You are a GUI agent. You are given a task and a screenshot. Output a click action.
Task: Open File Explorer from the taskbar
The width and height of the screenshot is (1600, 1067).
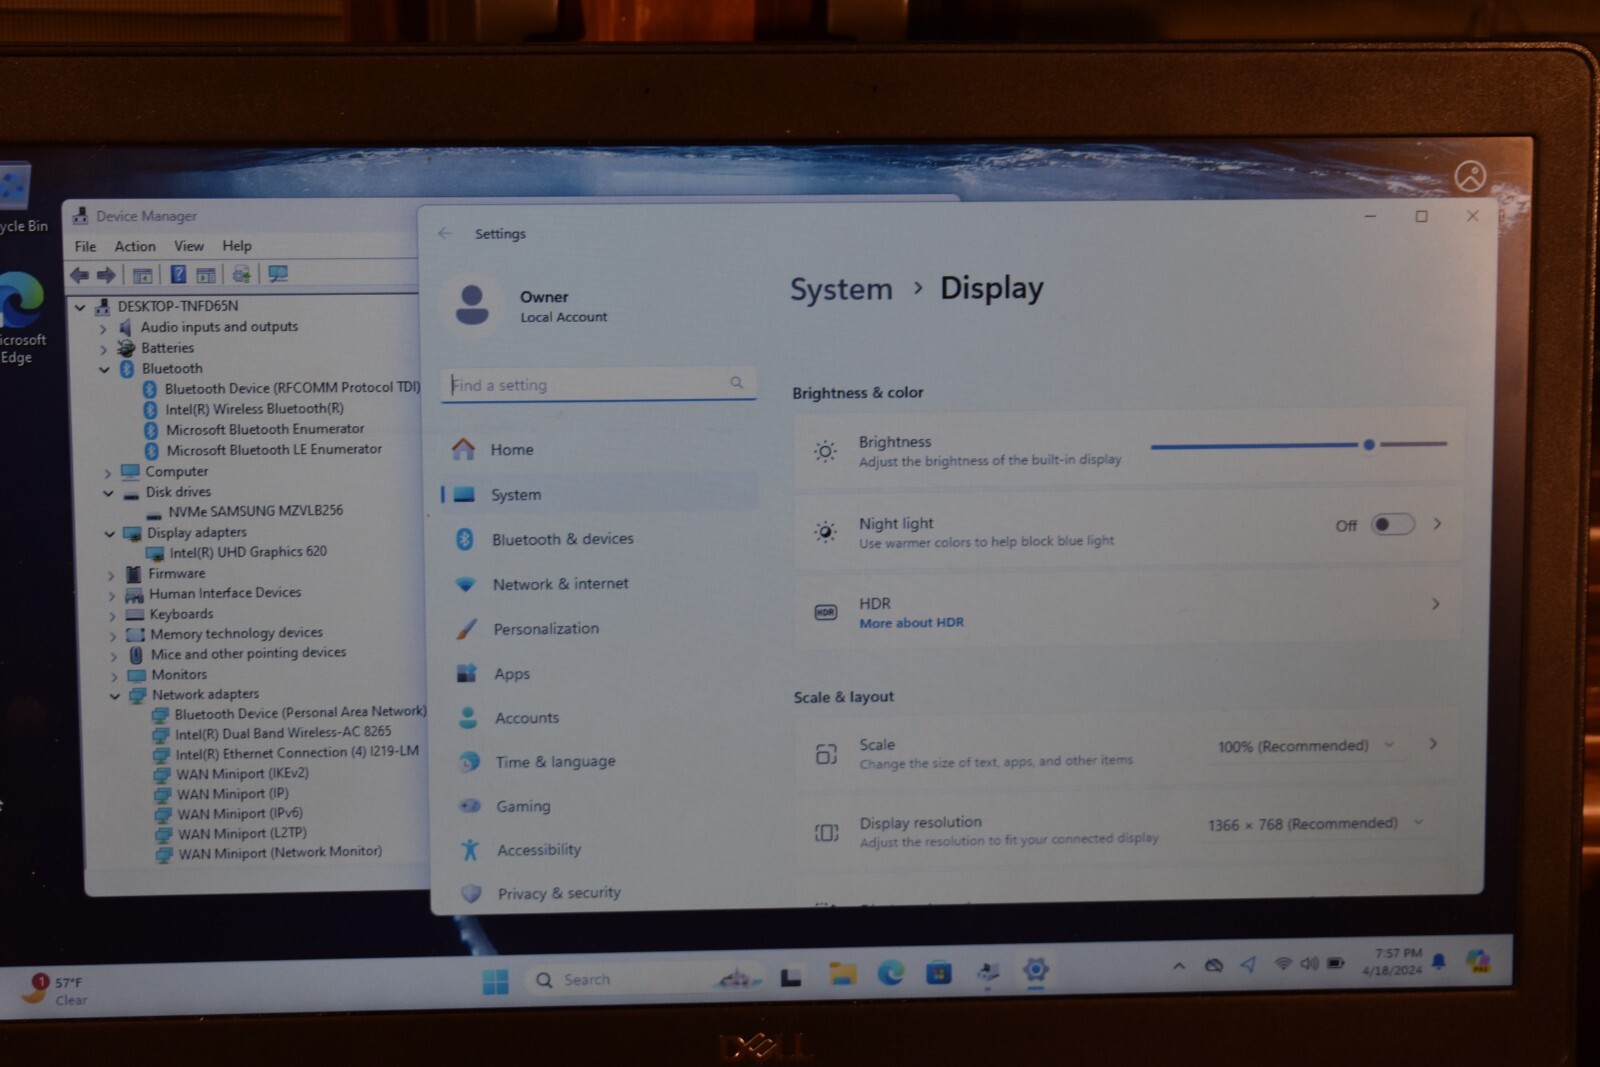842,974
